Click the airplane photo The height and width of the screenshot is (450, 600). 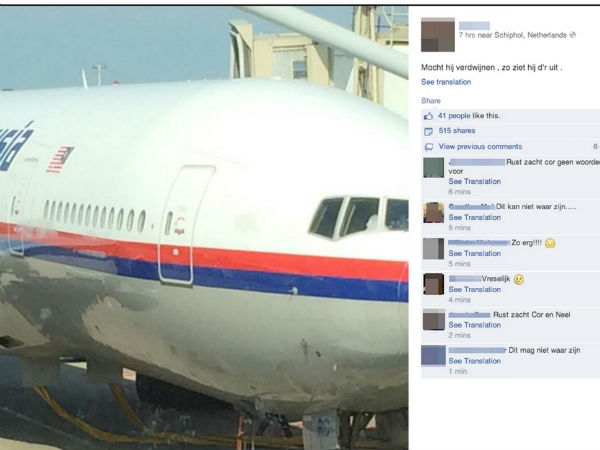point(204,228)
